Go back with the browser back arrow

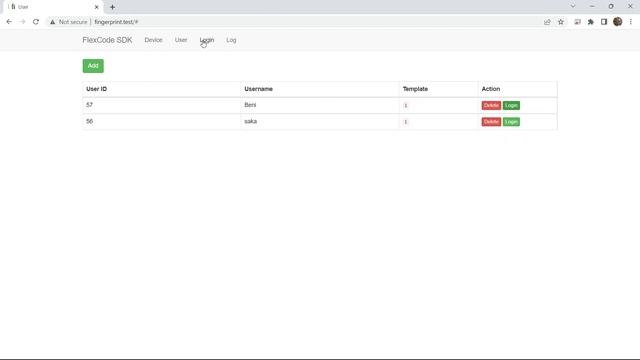(x=9, y=22)
